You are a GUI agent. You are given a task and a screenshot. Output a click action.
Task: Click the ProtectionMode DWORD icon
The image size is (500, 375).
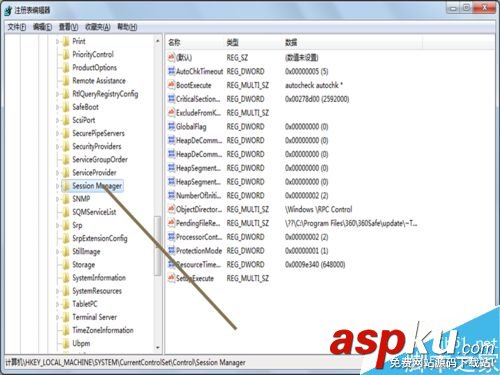pyautogui.click(x=171, y=250)
